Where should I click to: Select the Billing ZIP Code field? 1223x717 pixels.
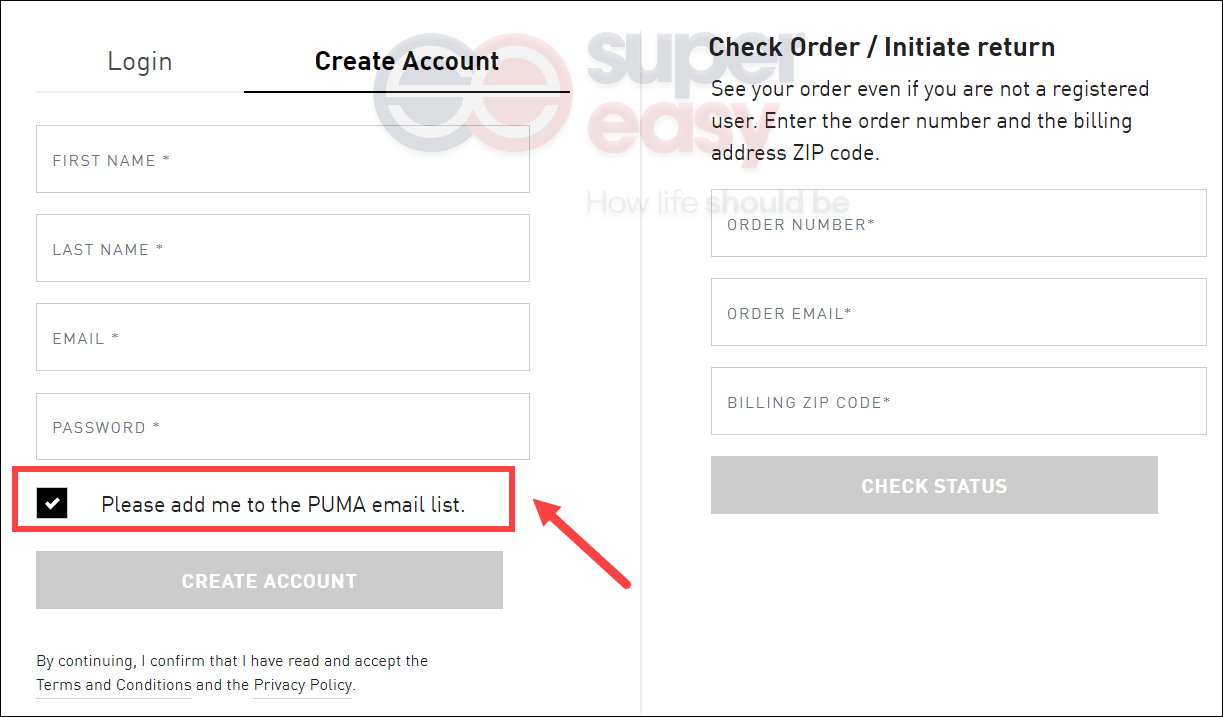coord(959,401)
